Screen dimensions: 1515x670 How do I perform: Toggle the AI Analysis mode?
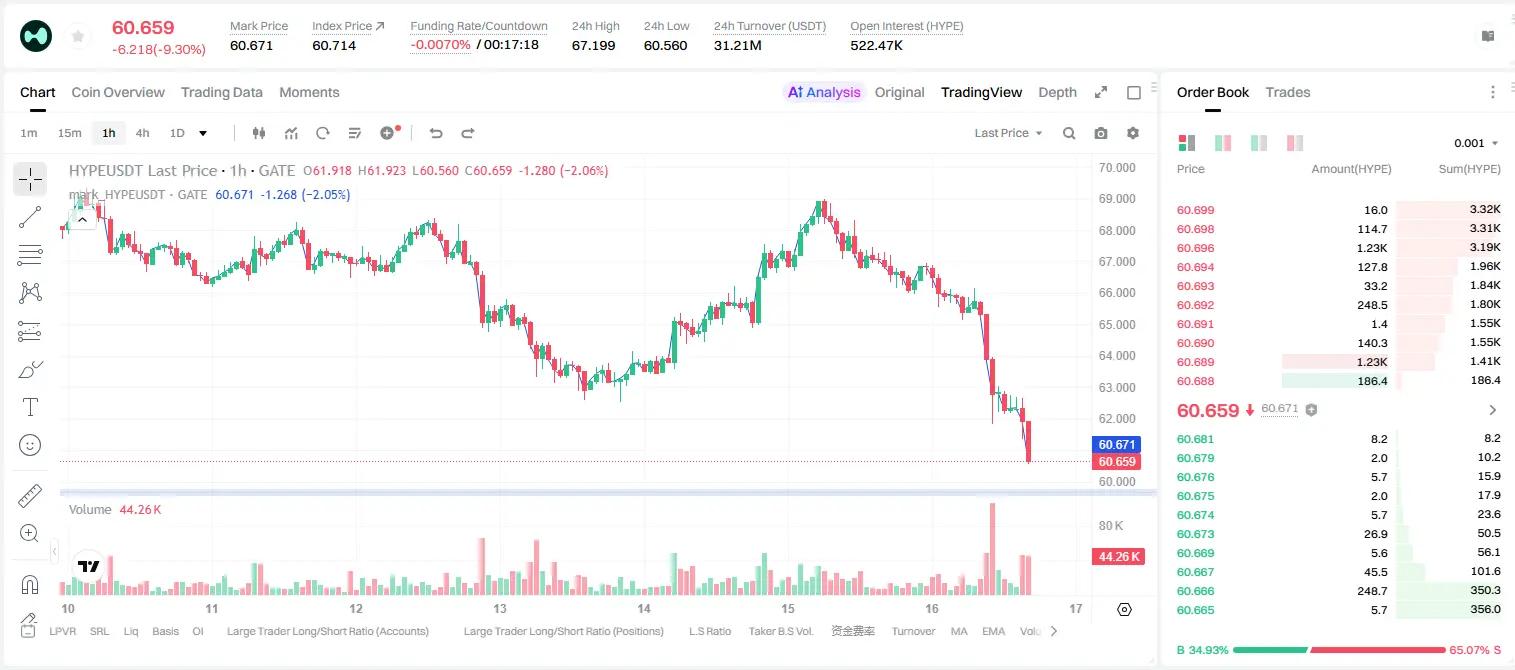point(824,92)
